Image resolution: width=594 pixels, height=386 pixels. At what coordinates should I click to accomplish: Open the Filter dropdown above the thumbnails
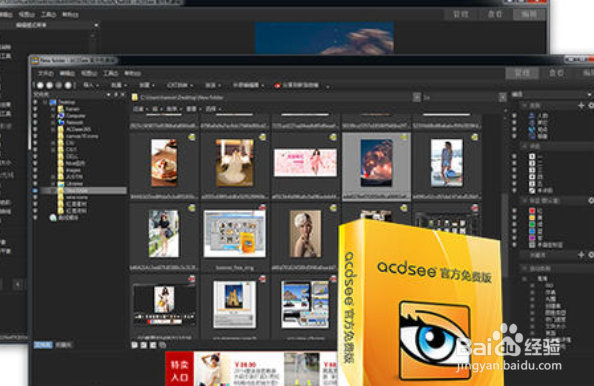pos(140,109)
